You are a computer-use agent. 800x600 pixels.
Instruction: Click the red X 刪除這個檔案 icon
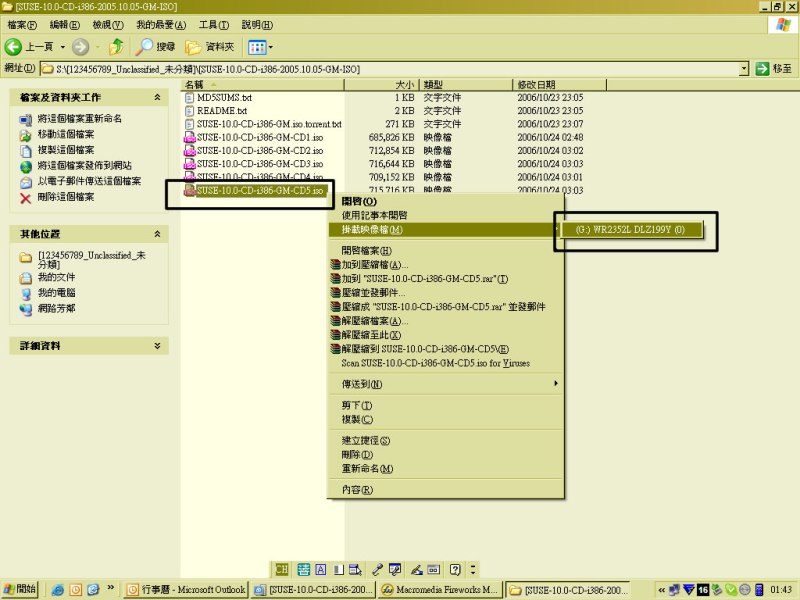(x=26, y=197)
